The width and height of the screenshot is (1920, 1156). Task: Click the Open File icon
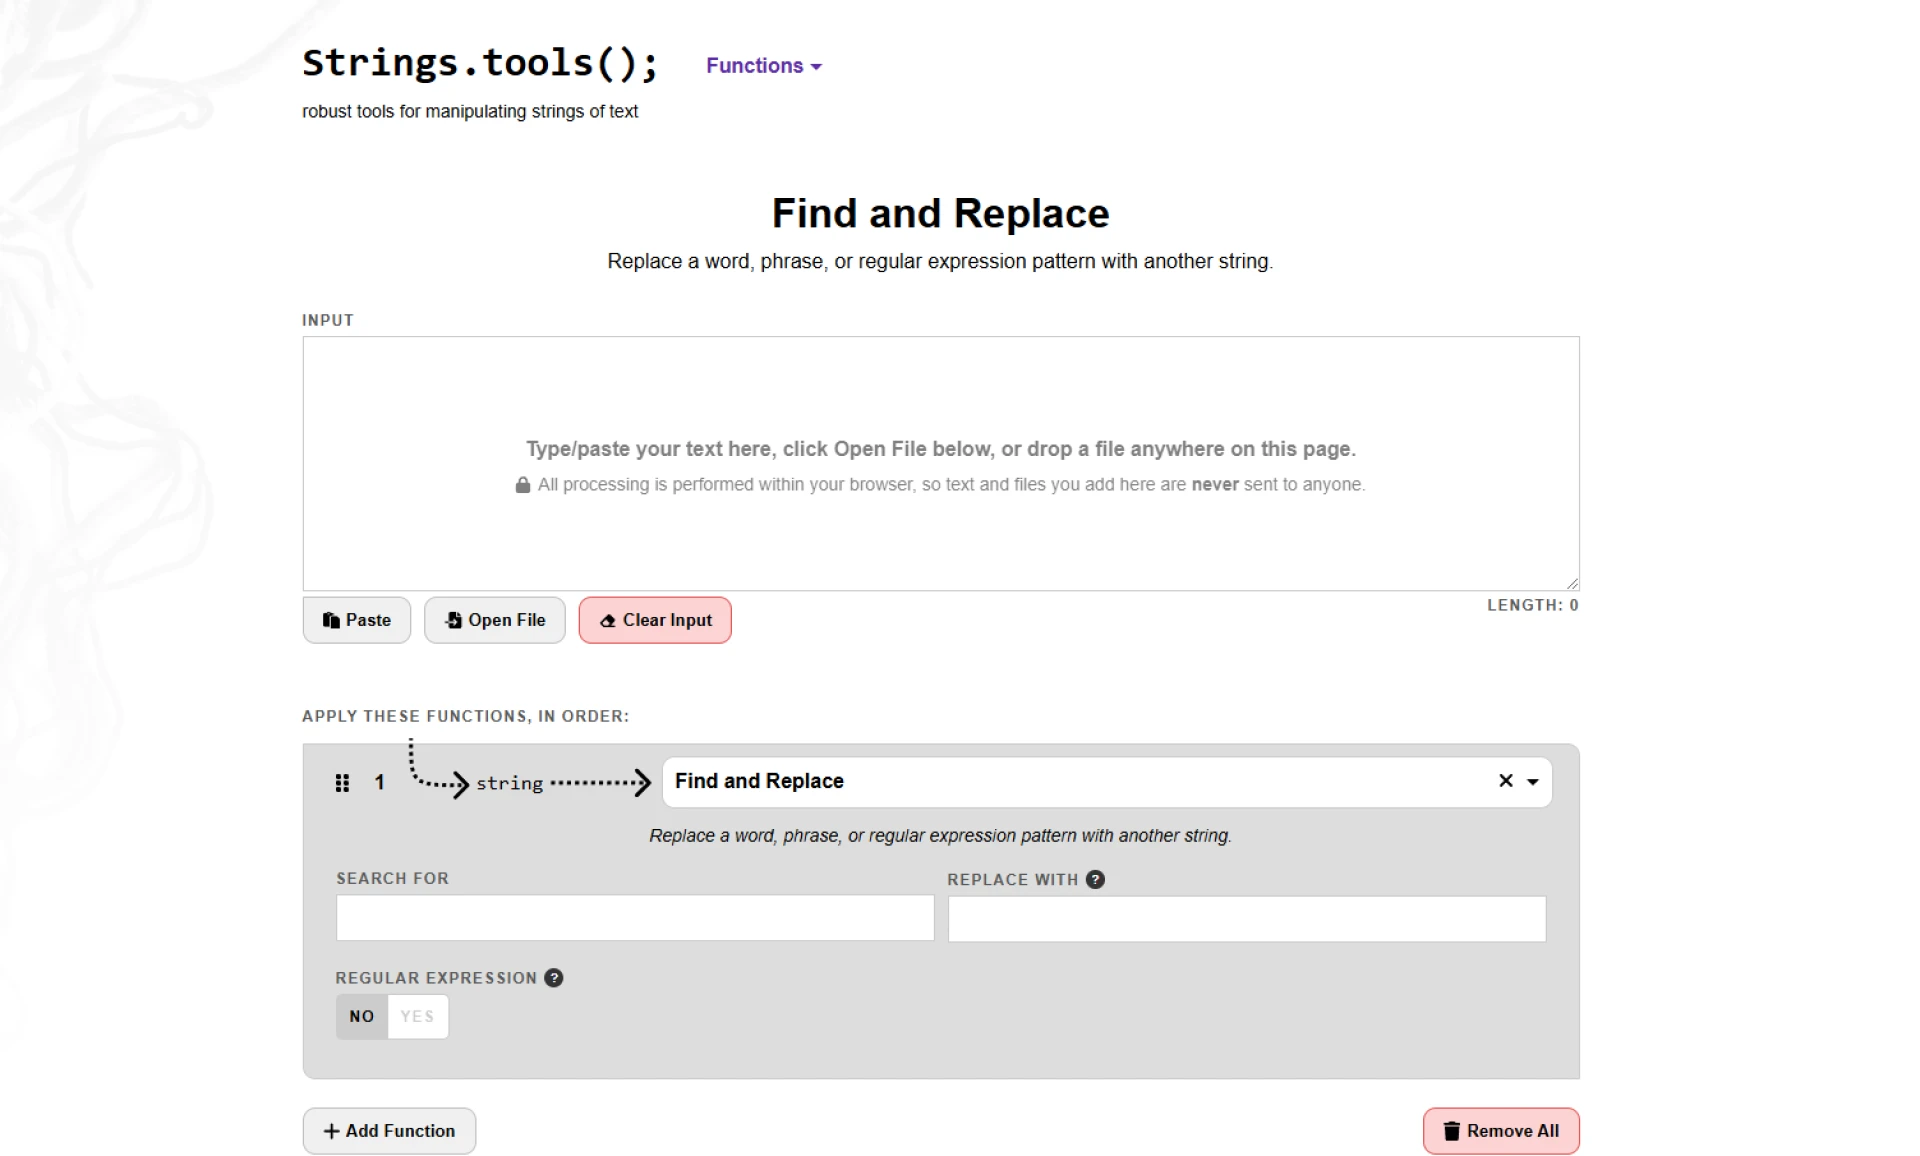(455, 620)
